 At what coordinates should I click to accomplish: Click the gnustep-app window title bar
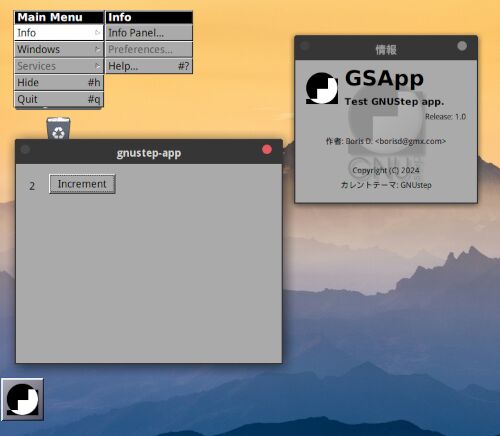pos(149,152)
